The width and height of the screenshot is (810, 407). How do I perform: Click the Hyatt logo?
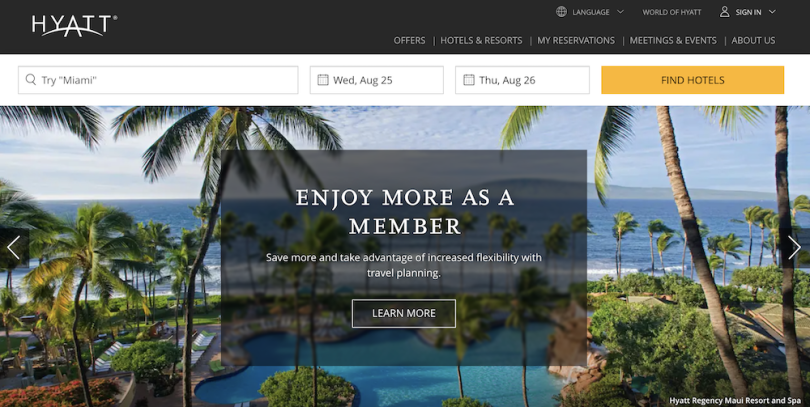coord(74,26)
